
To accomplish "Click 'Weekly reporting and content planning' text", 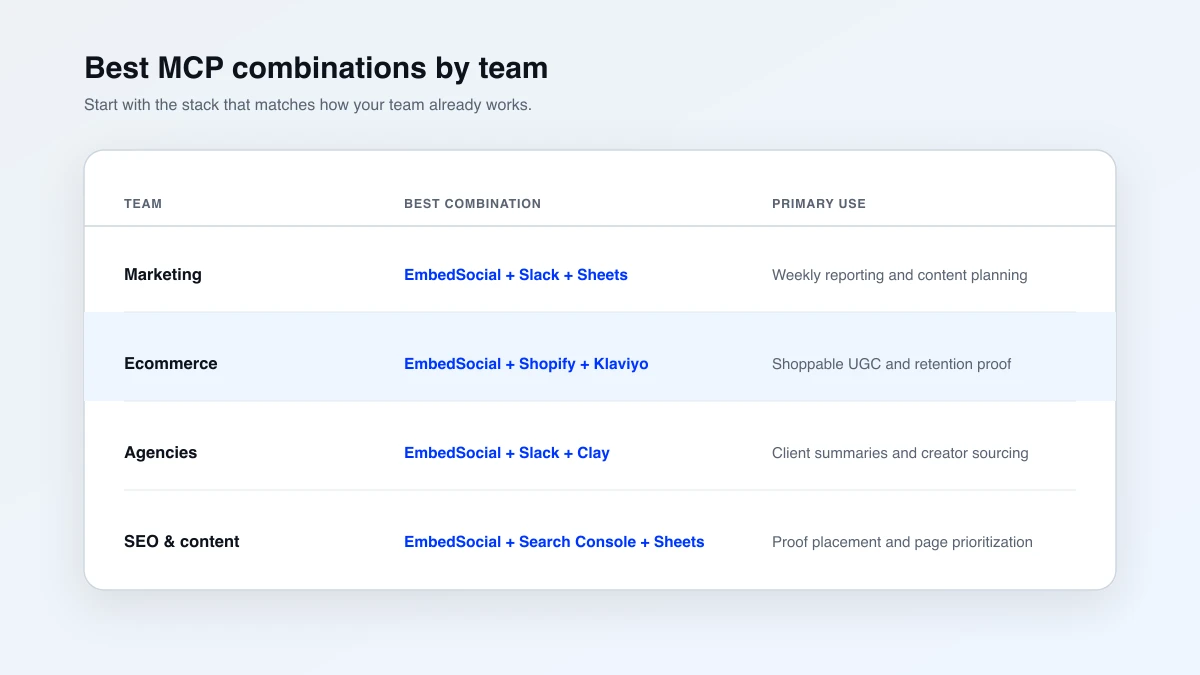I will (x=900, y=275).
